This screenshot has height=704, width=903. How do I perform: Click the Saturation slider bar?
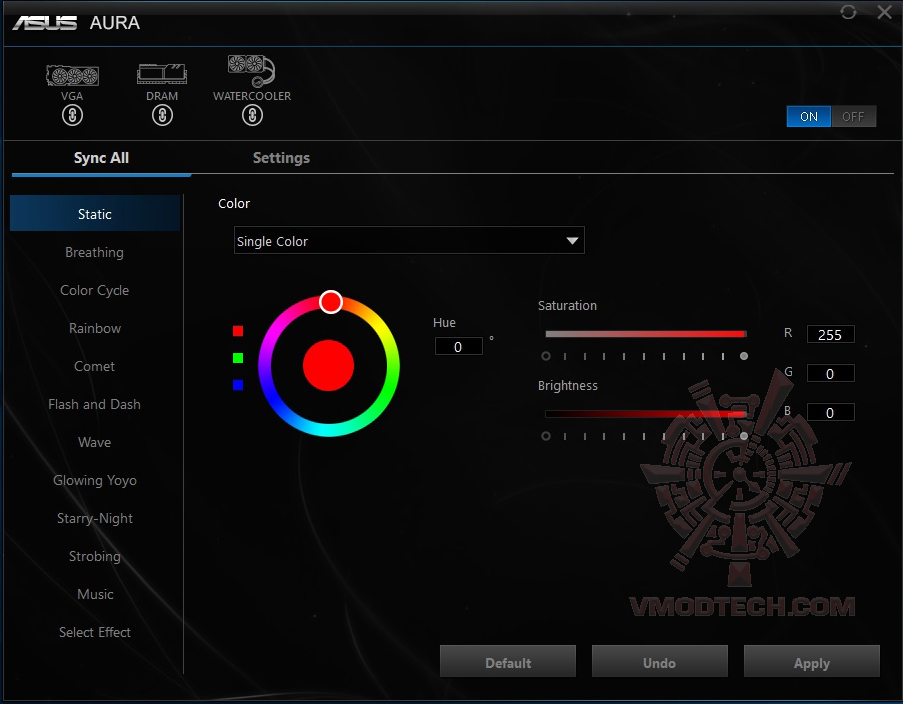click(646, 334)
